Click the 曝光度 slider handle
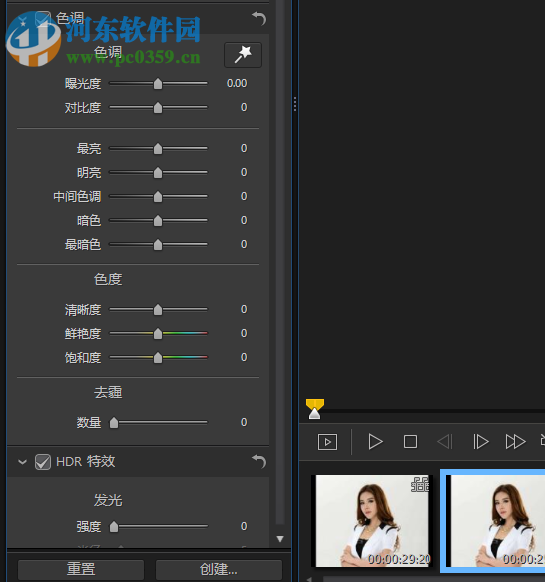This screenshot has height=582, width=545. pyautogui.click(x=158, y=84)
